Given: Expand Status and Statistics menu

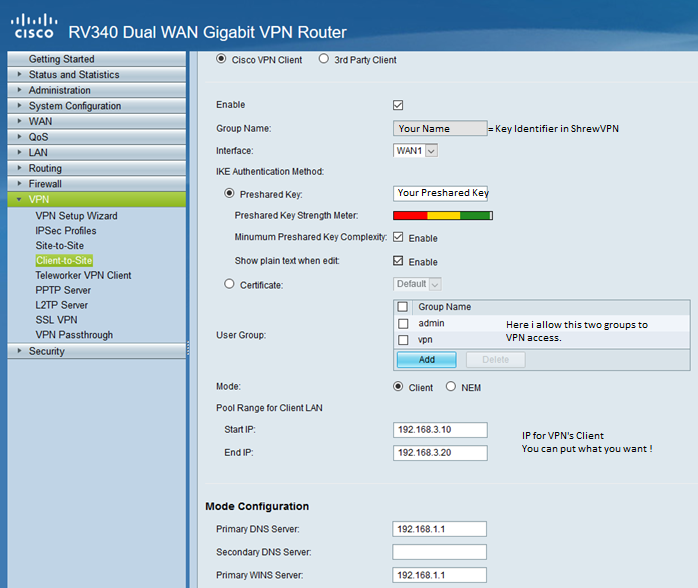Looking at the screenshot, I should pyautogui.click(x=97, y=74).
